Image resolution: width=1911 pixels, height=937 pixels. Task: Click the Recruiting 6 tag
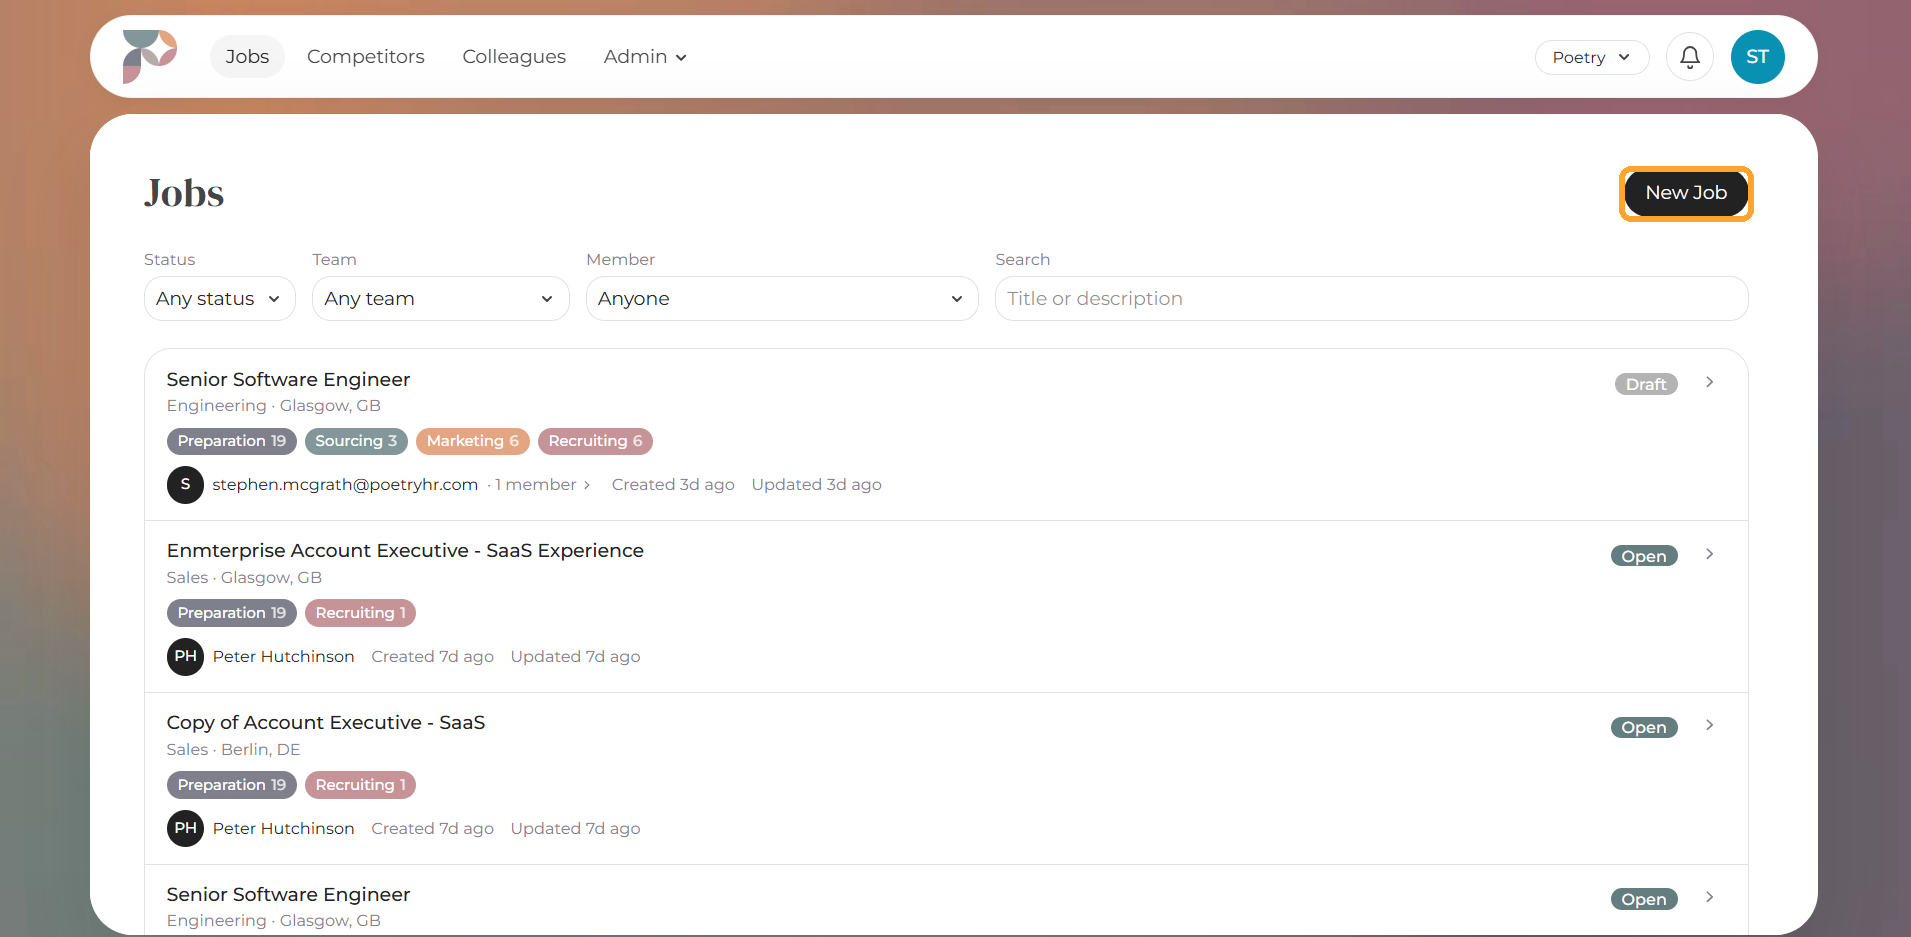(x=595, y=441)
